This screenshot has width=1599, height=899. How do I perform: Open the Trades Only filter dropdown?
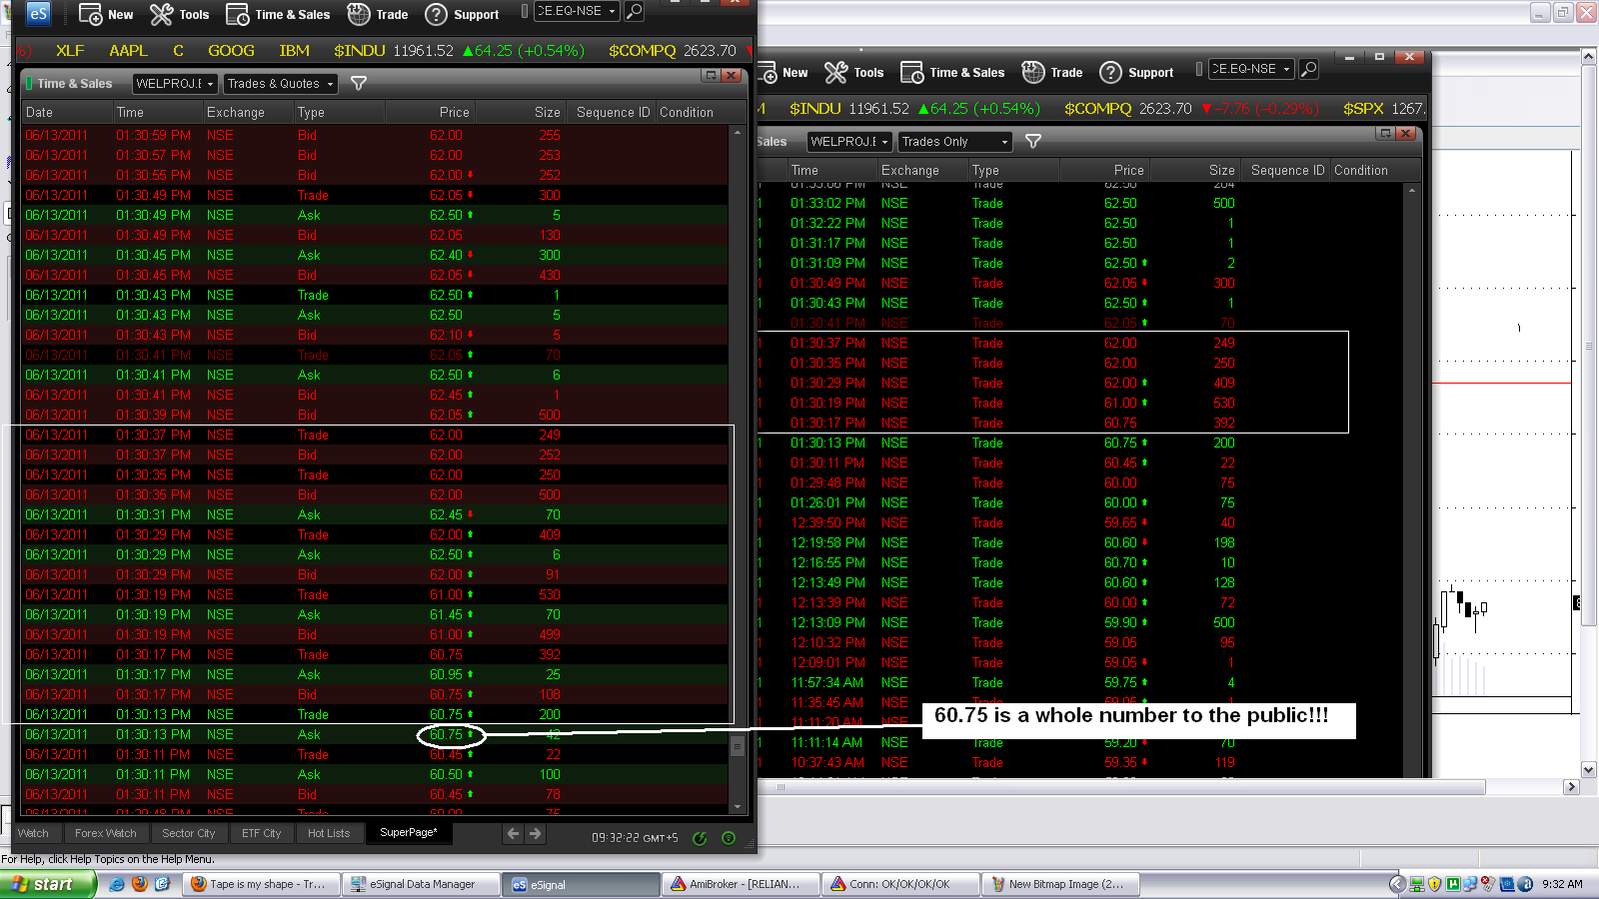tap(955, 142)
